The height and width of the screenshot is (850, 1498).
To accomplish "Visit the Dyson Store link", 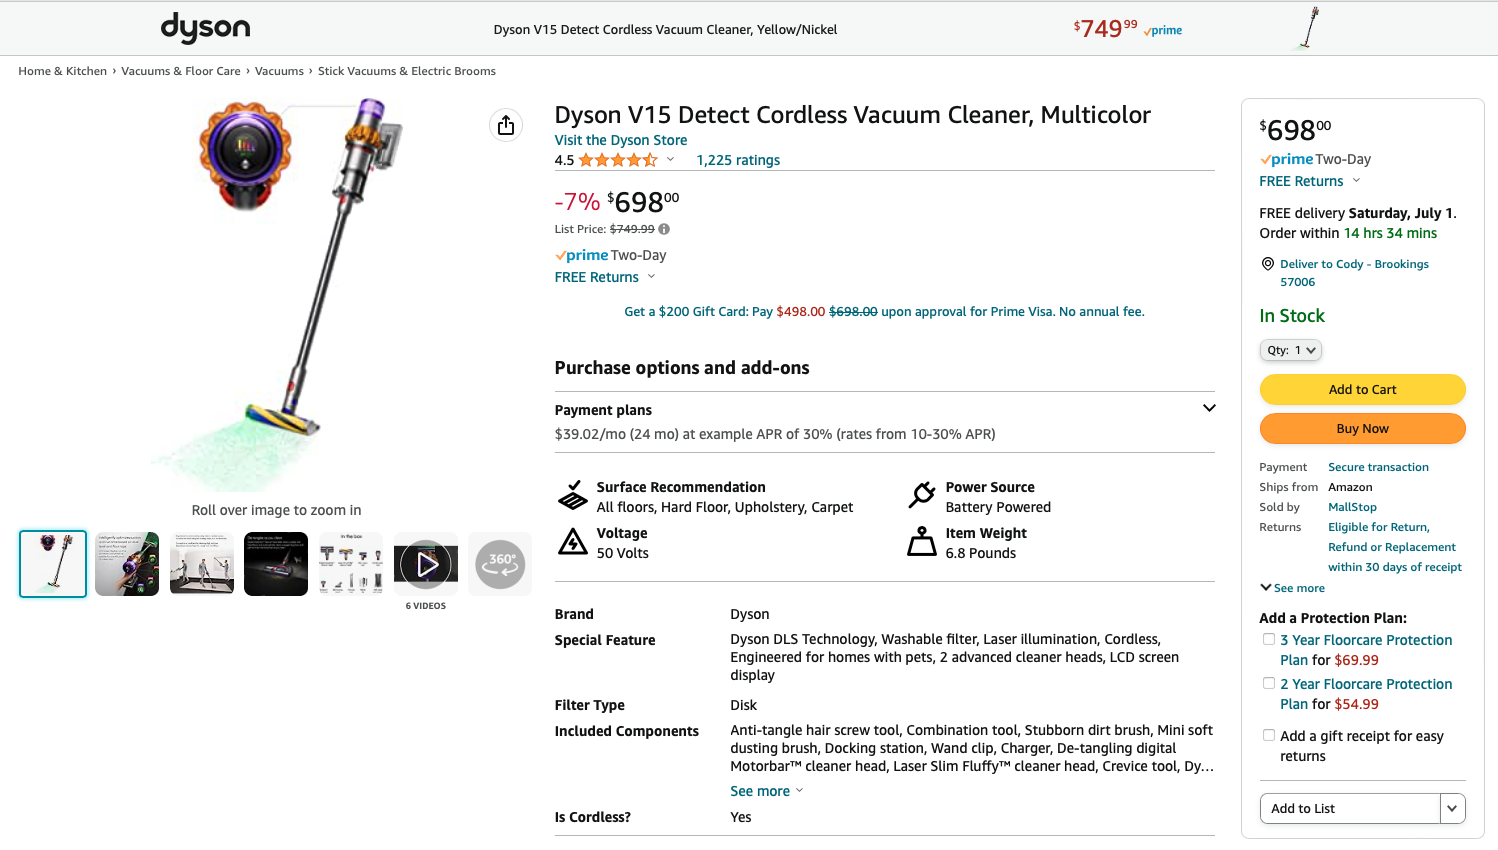I will pyautogui.click(x=621, y=140).
